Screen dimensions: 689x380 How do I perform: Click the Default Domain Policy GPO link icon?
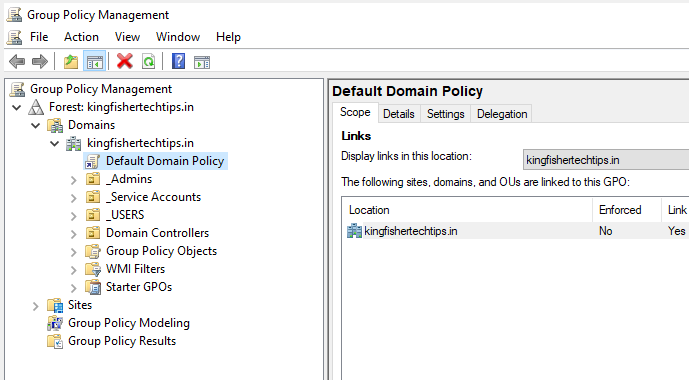tap(93, 161)
